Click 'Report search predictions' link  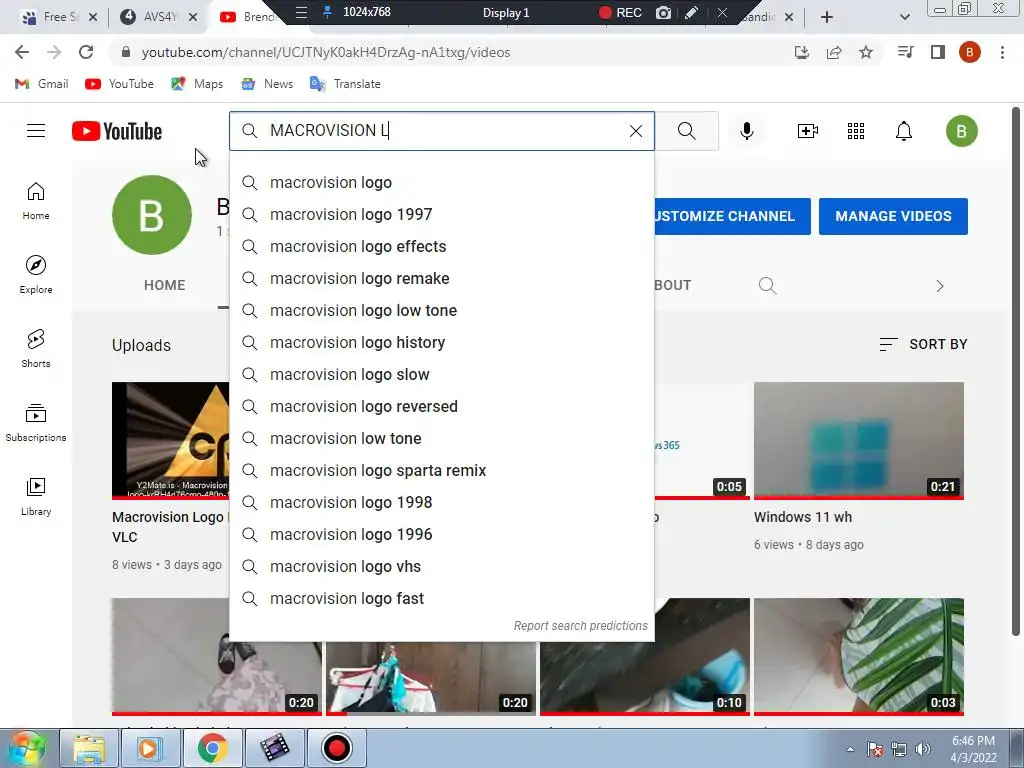click(581, 626)
